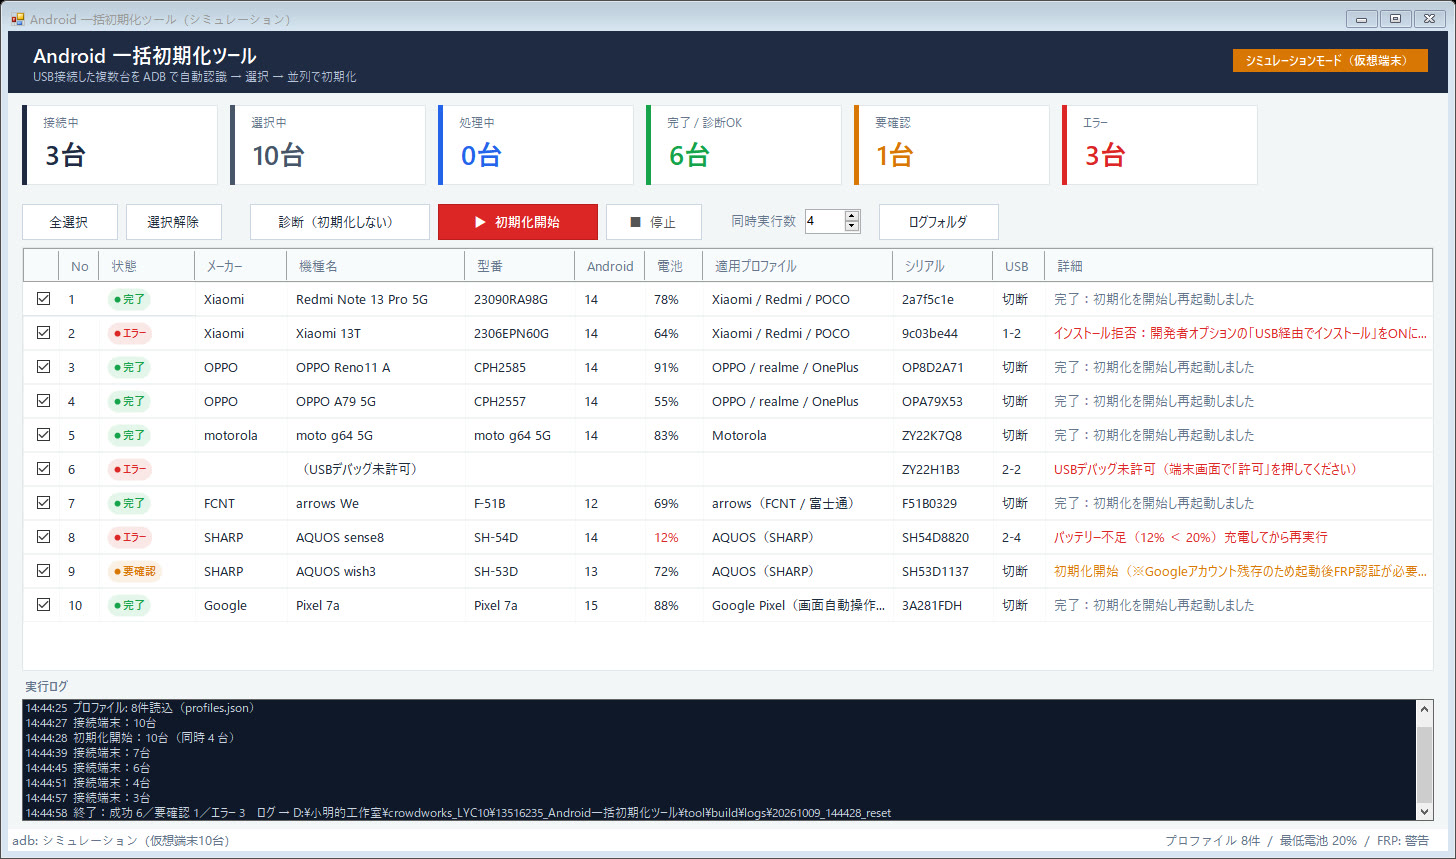Screen dimensions: 1456x859
Task: Click the シリアル column header
Action: click(943, 266)
